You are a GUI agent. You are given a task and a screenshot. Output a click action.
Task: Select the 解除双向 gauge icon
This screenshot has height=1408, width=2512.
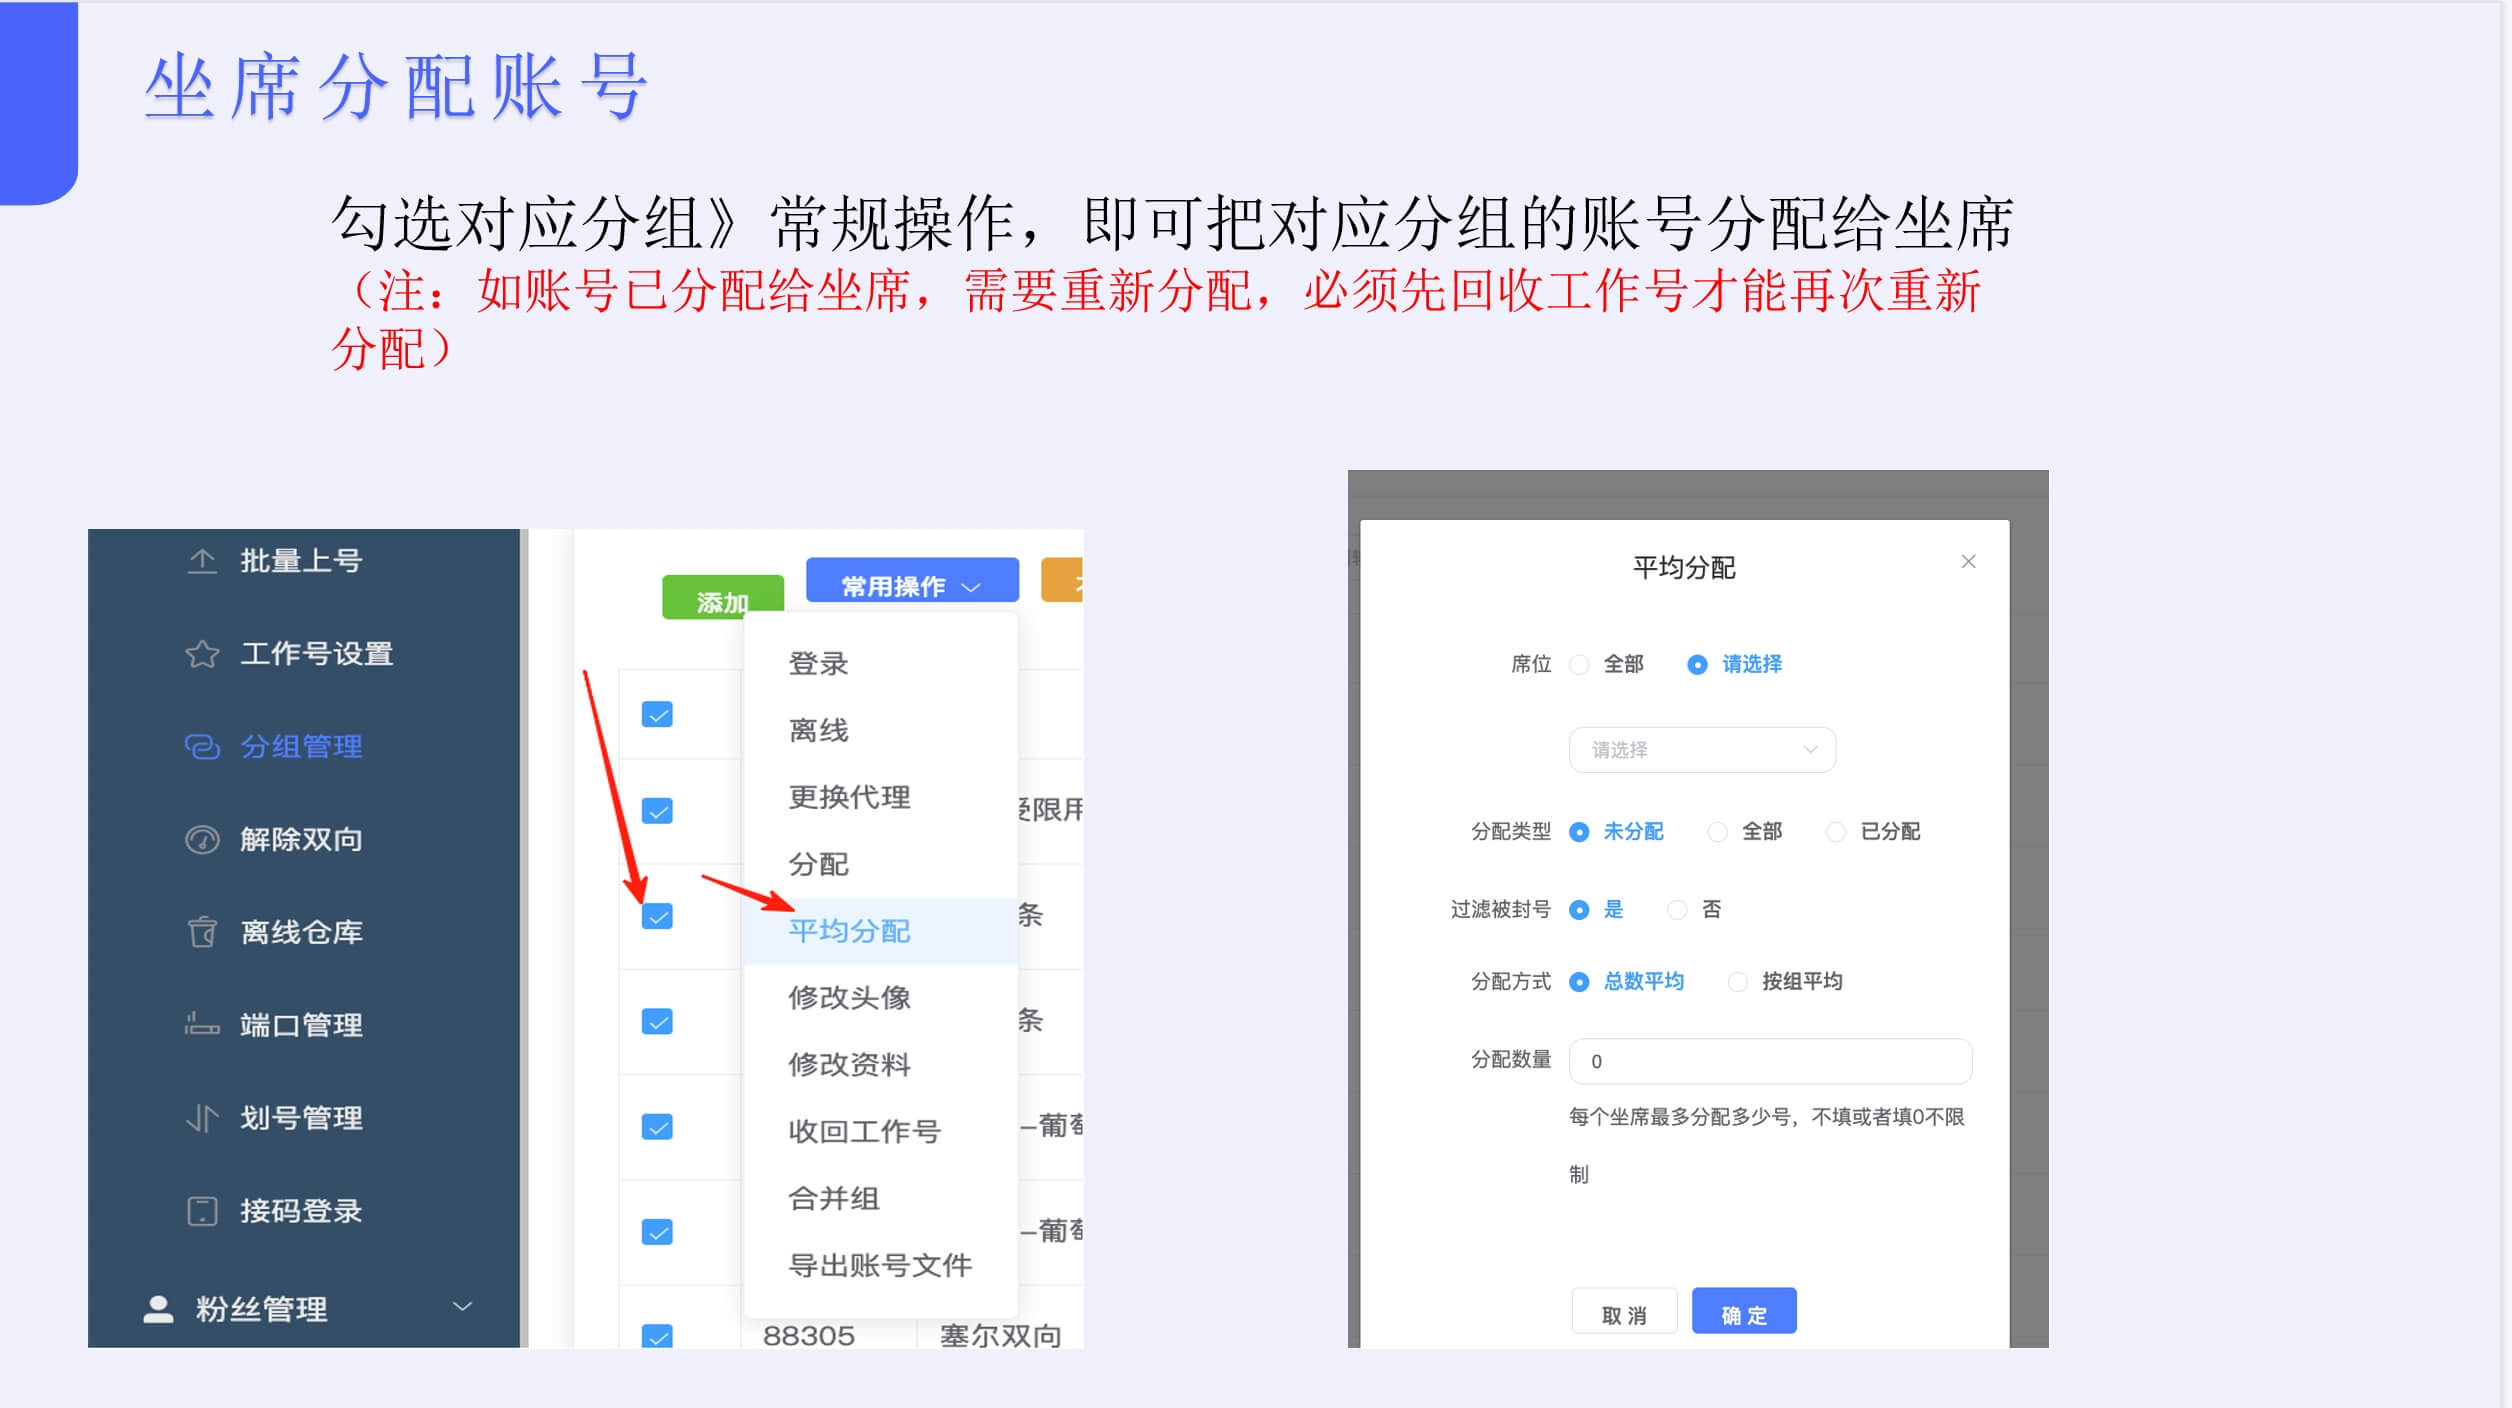[x=200, y=840]
